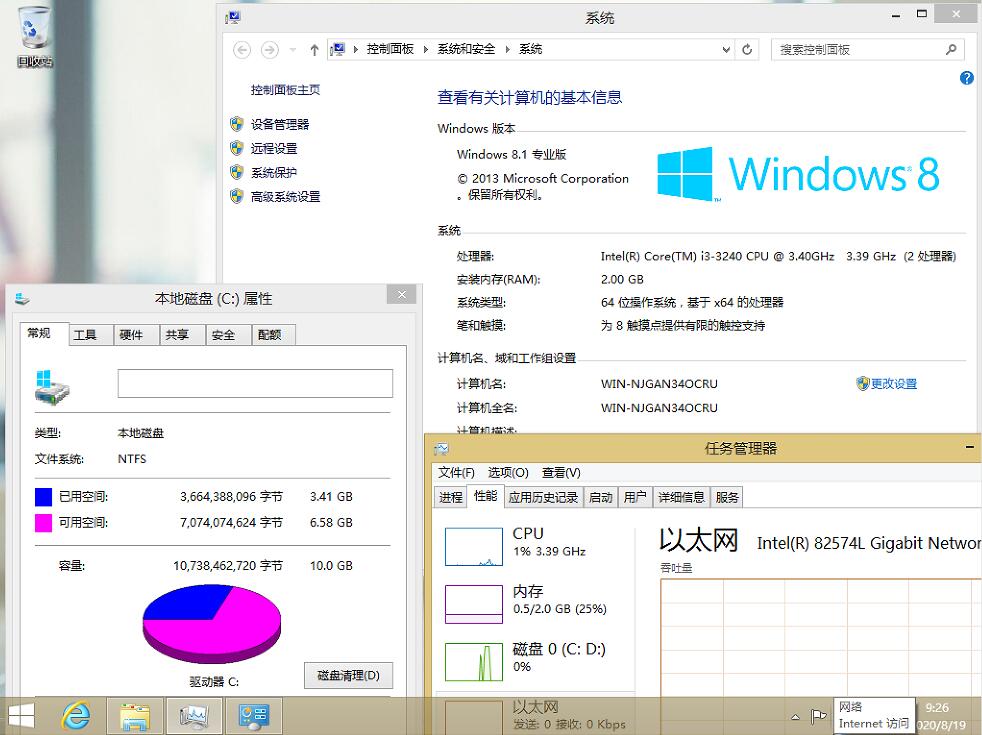Screen dimensions: 982x735
Task: Open 高级系统设置 from the sidebar
Action: [286, 197]
